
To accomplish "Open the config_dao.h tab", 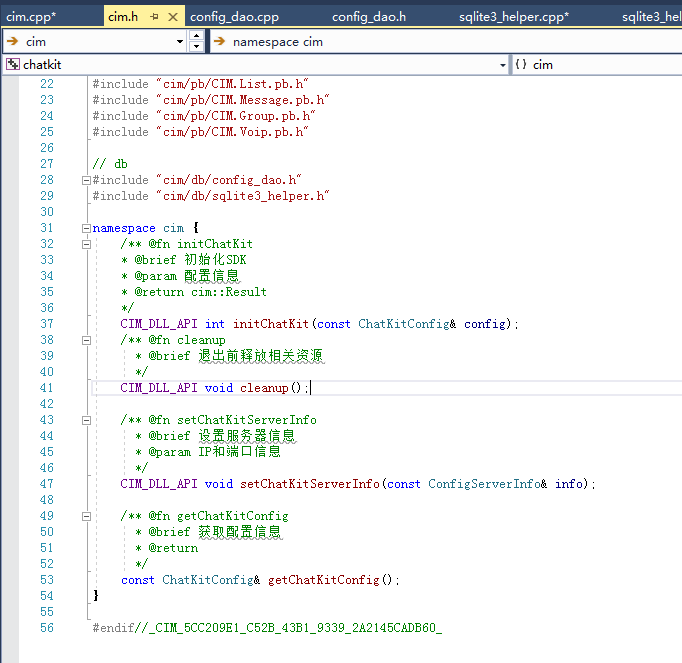I will pyautogui.click(x=369, y=17).
